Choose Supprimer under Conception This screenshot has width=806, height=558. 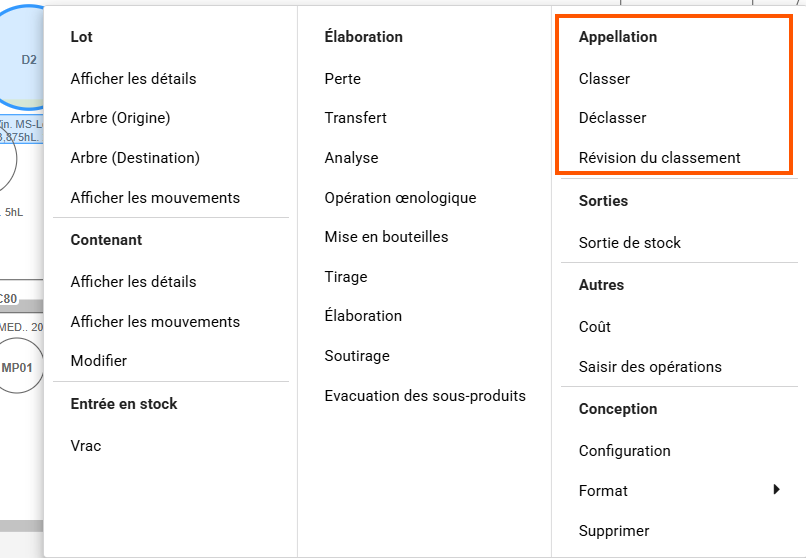(x=614, y=531)
